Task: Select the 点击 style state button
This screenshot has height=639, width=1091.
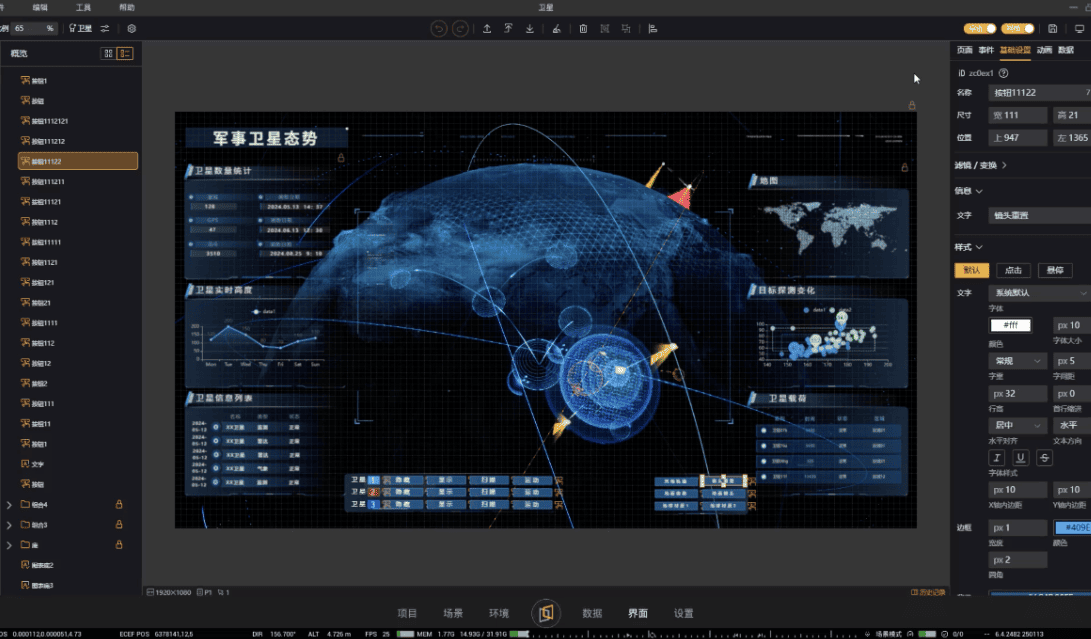Action: (1013, 270)
